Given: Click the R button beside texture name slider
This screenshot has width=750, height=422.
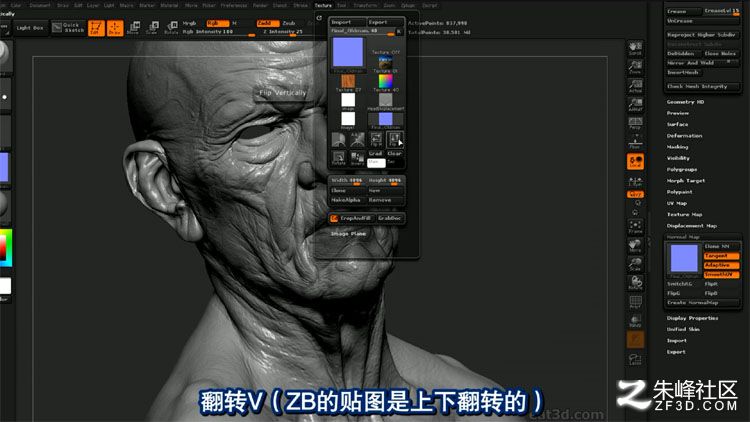Looking at the screenshot, I should (x=398, y=32).
